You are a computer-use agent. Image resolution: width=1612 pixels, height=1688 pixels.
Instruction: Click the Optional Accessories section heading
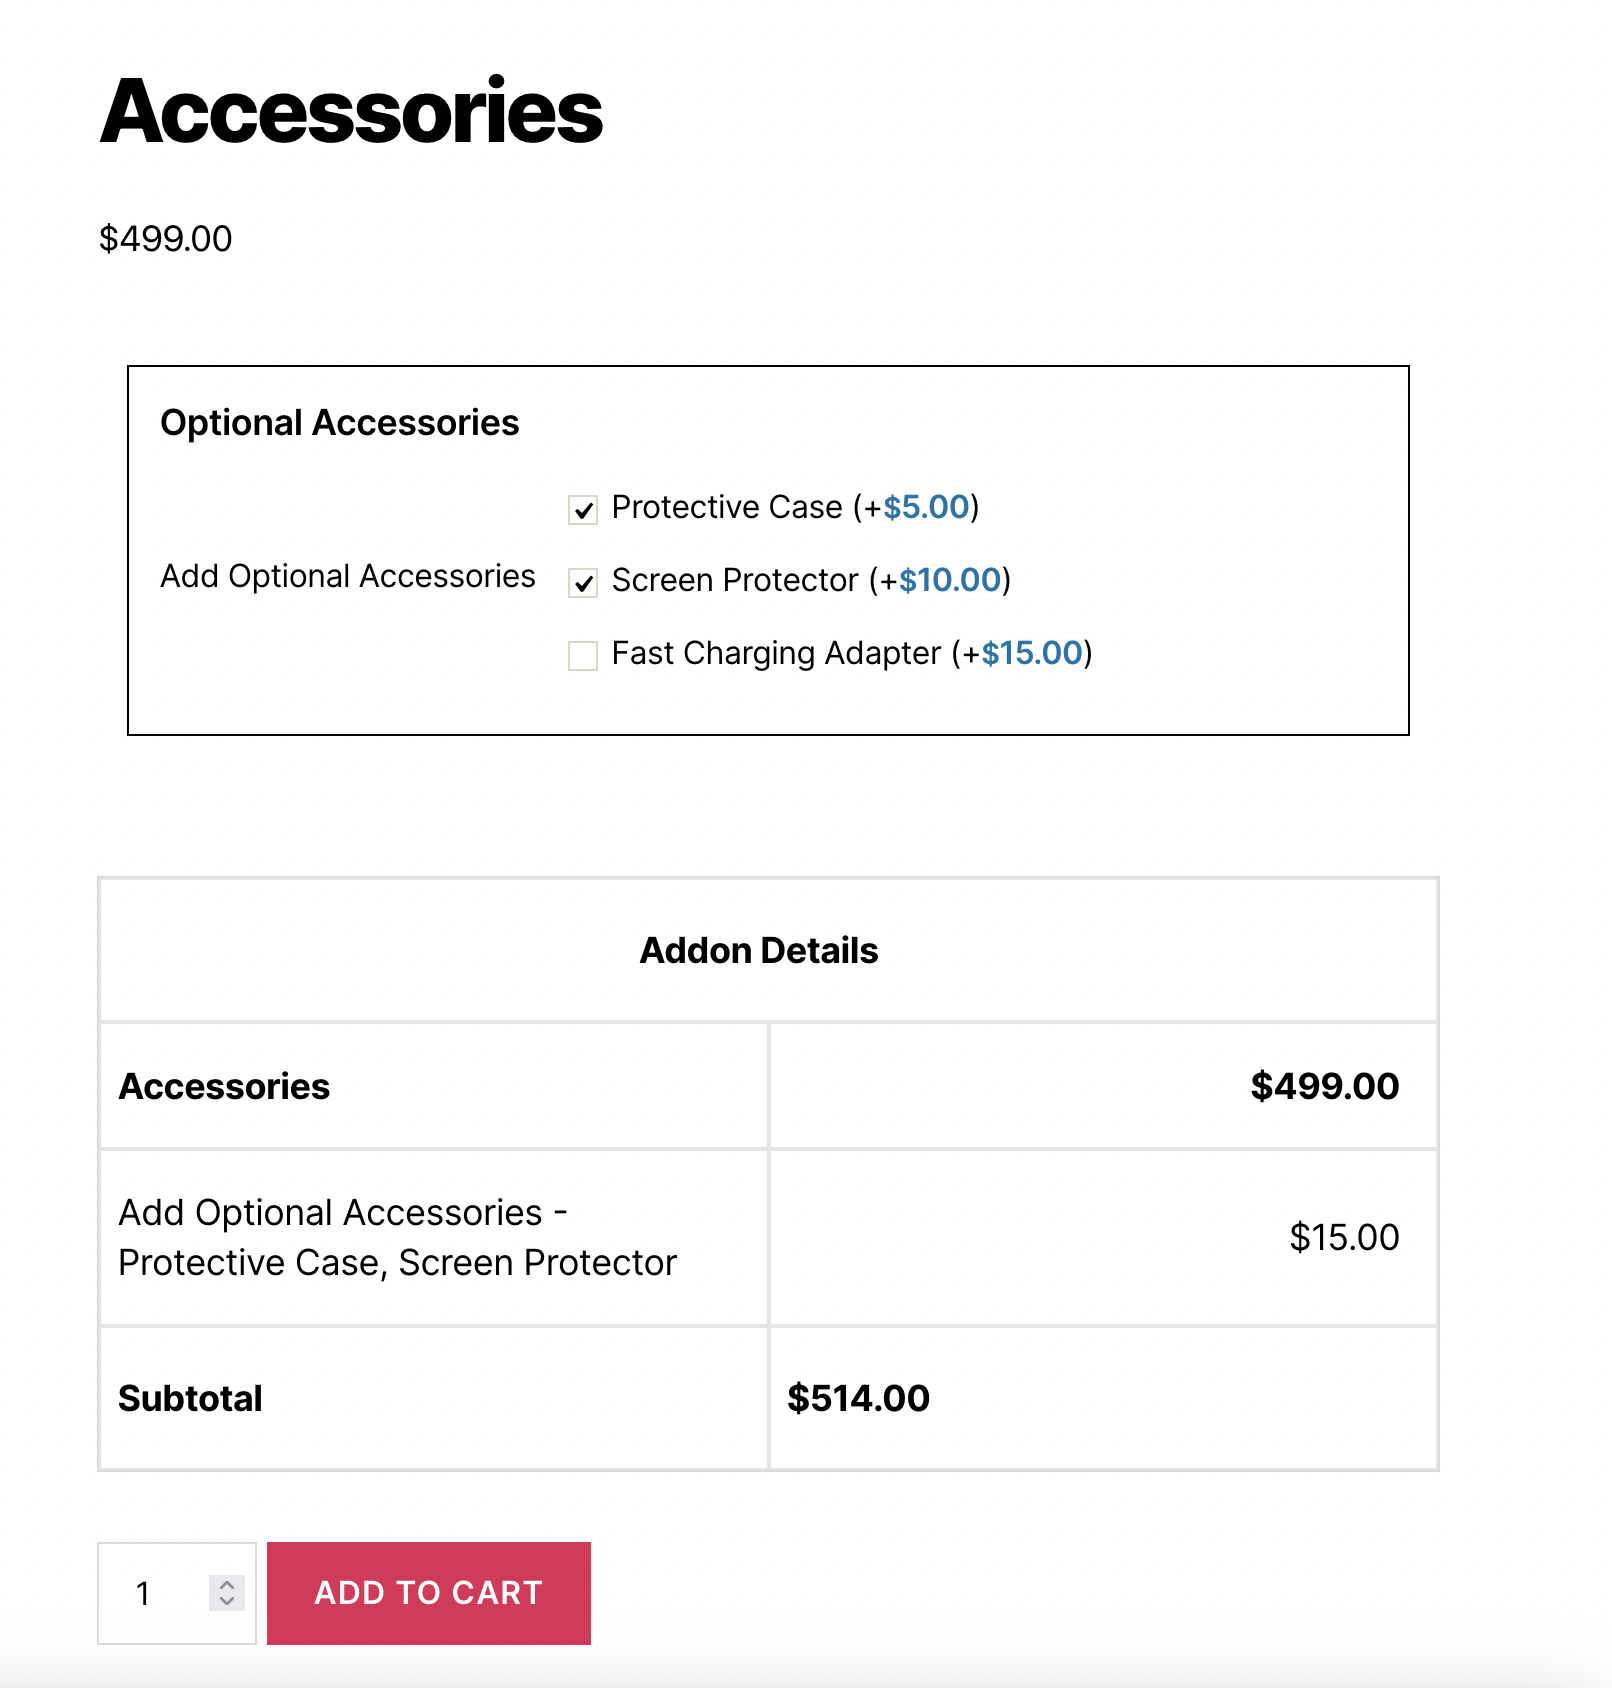point(340,423)
